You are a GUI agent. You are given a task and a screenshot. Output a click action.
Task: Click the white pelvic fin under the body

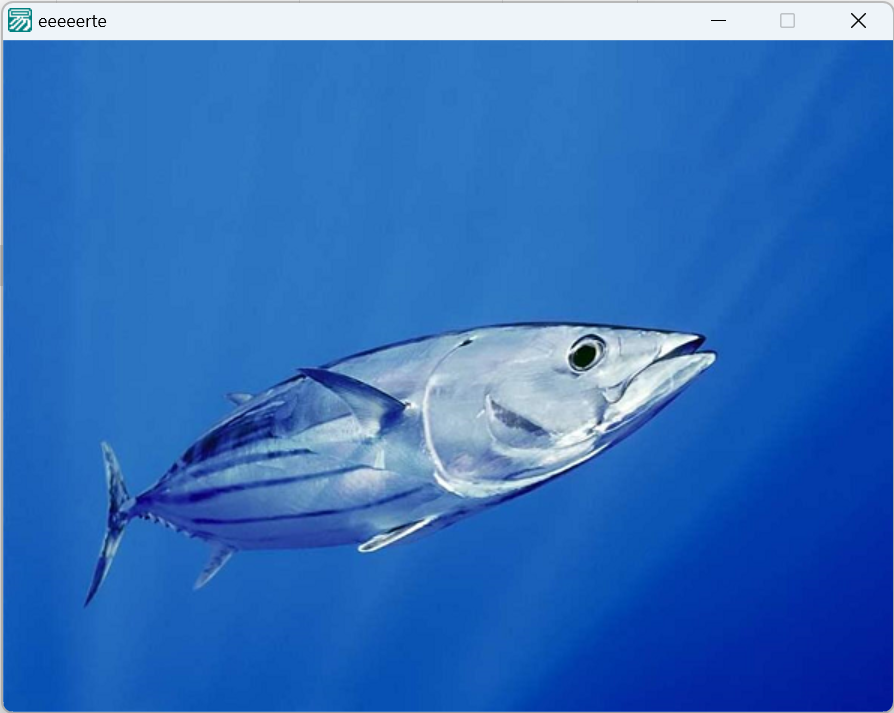pos(395,536)
